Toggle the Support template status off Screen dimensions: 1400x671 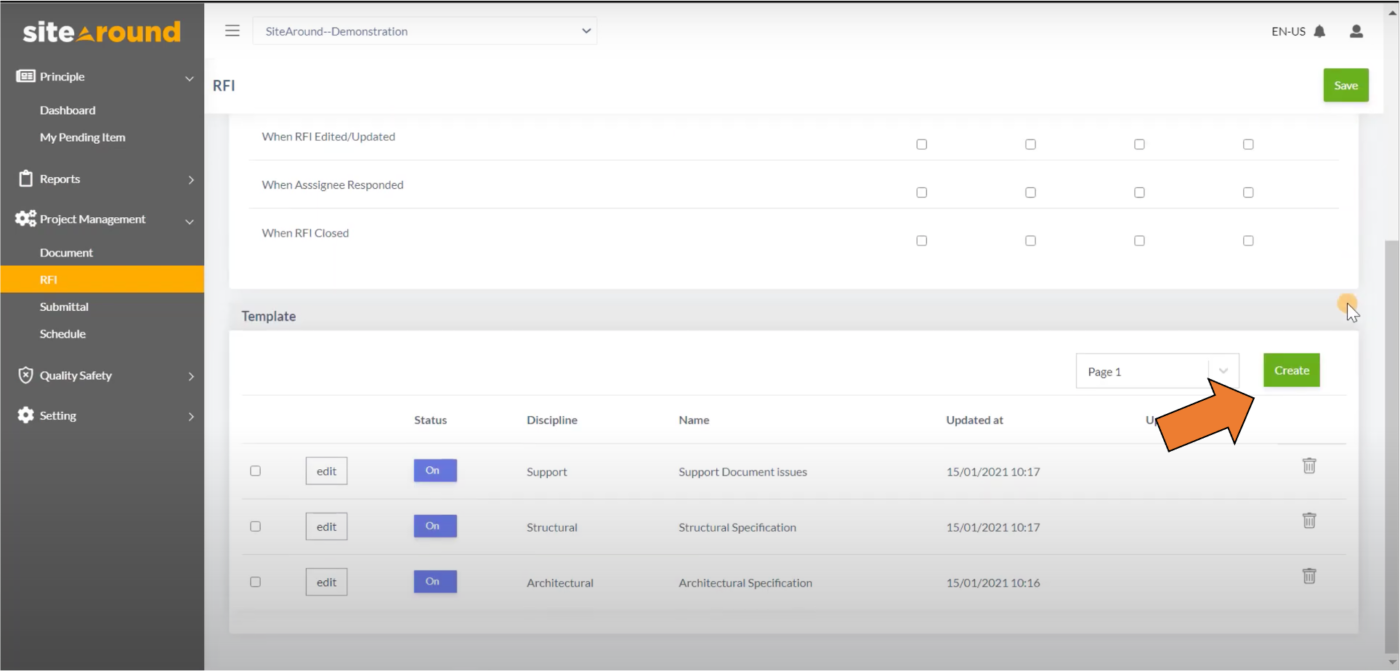click(434, 470)
